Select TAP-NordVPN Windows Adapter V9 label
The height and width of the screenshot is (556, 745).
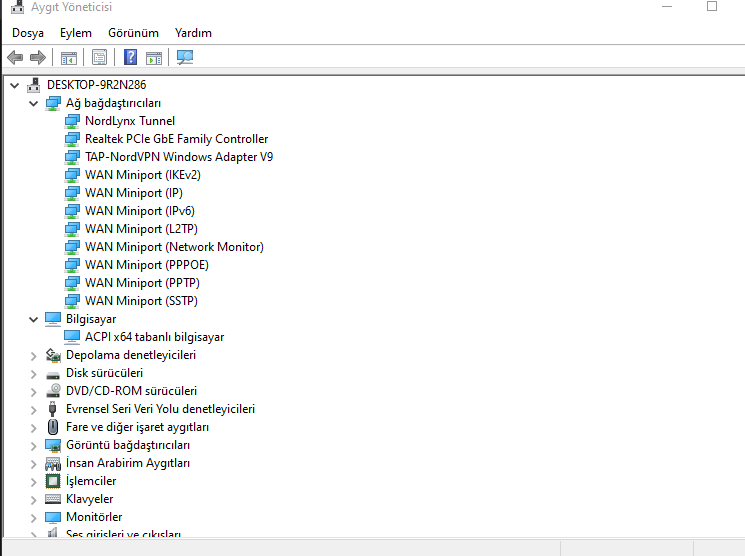[x=179, y=157]
